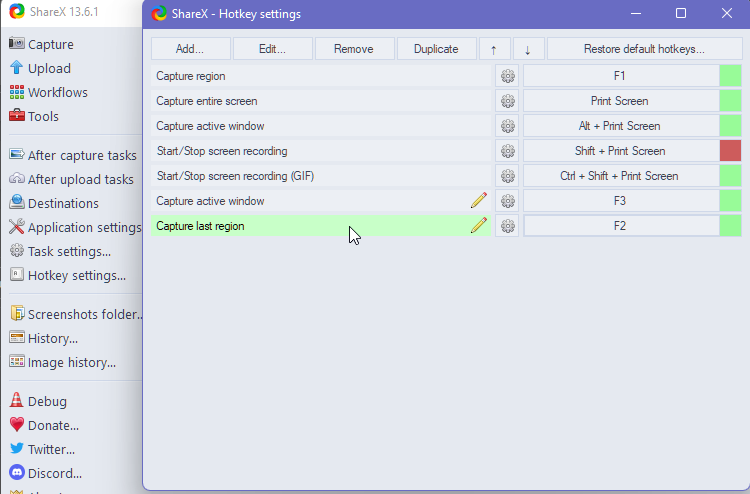Click the F2 hotkey assignment button
This screenshot has width=750, height=494.
click(x=620, y=226)
